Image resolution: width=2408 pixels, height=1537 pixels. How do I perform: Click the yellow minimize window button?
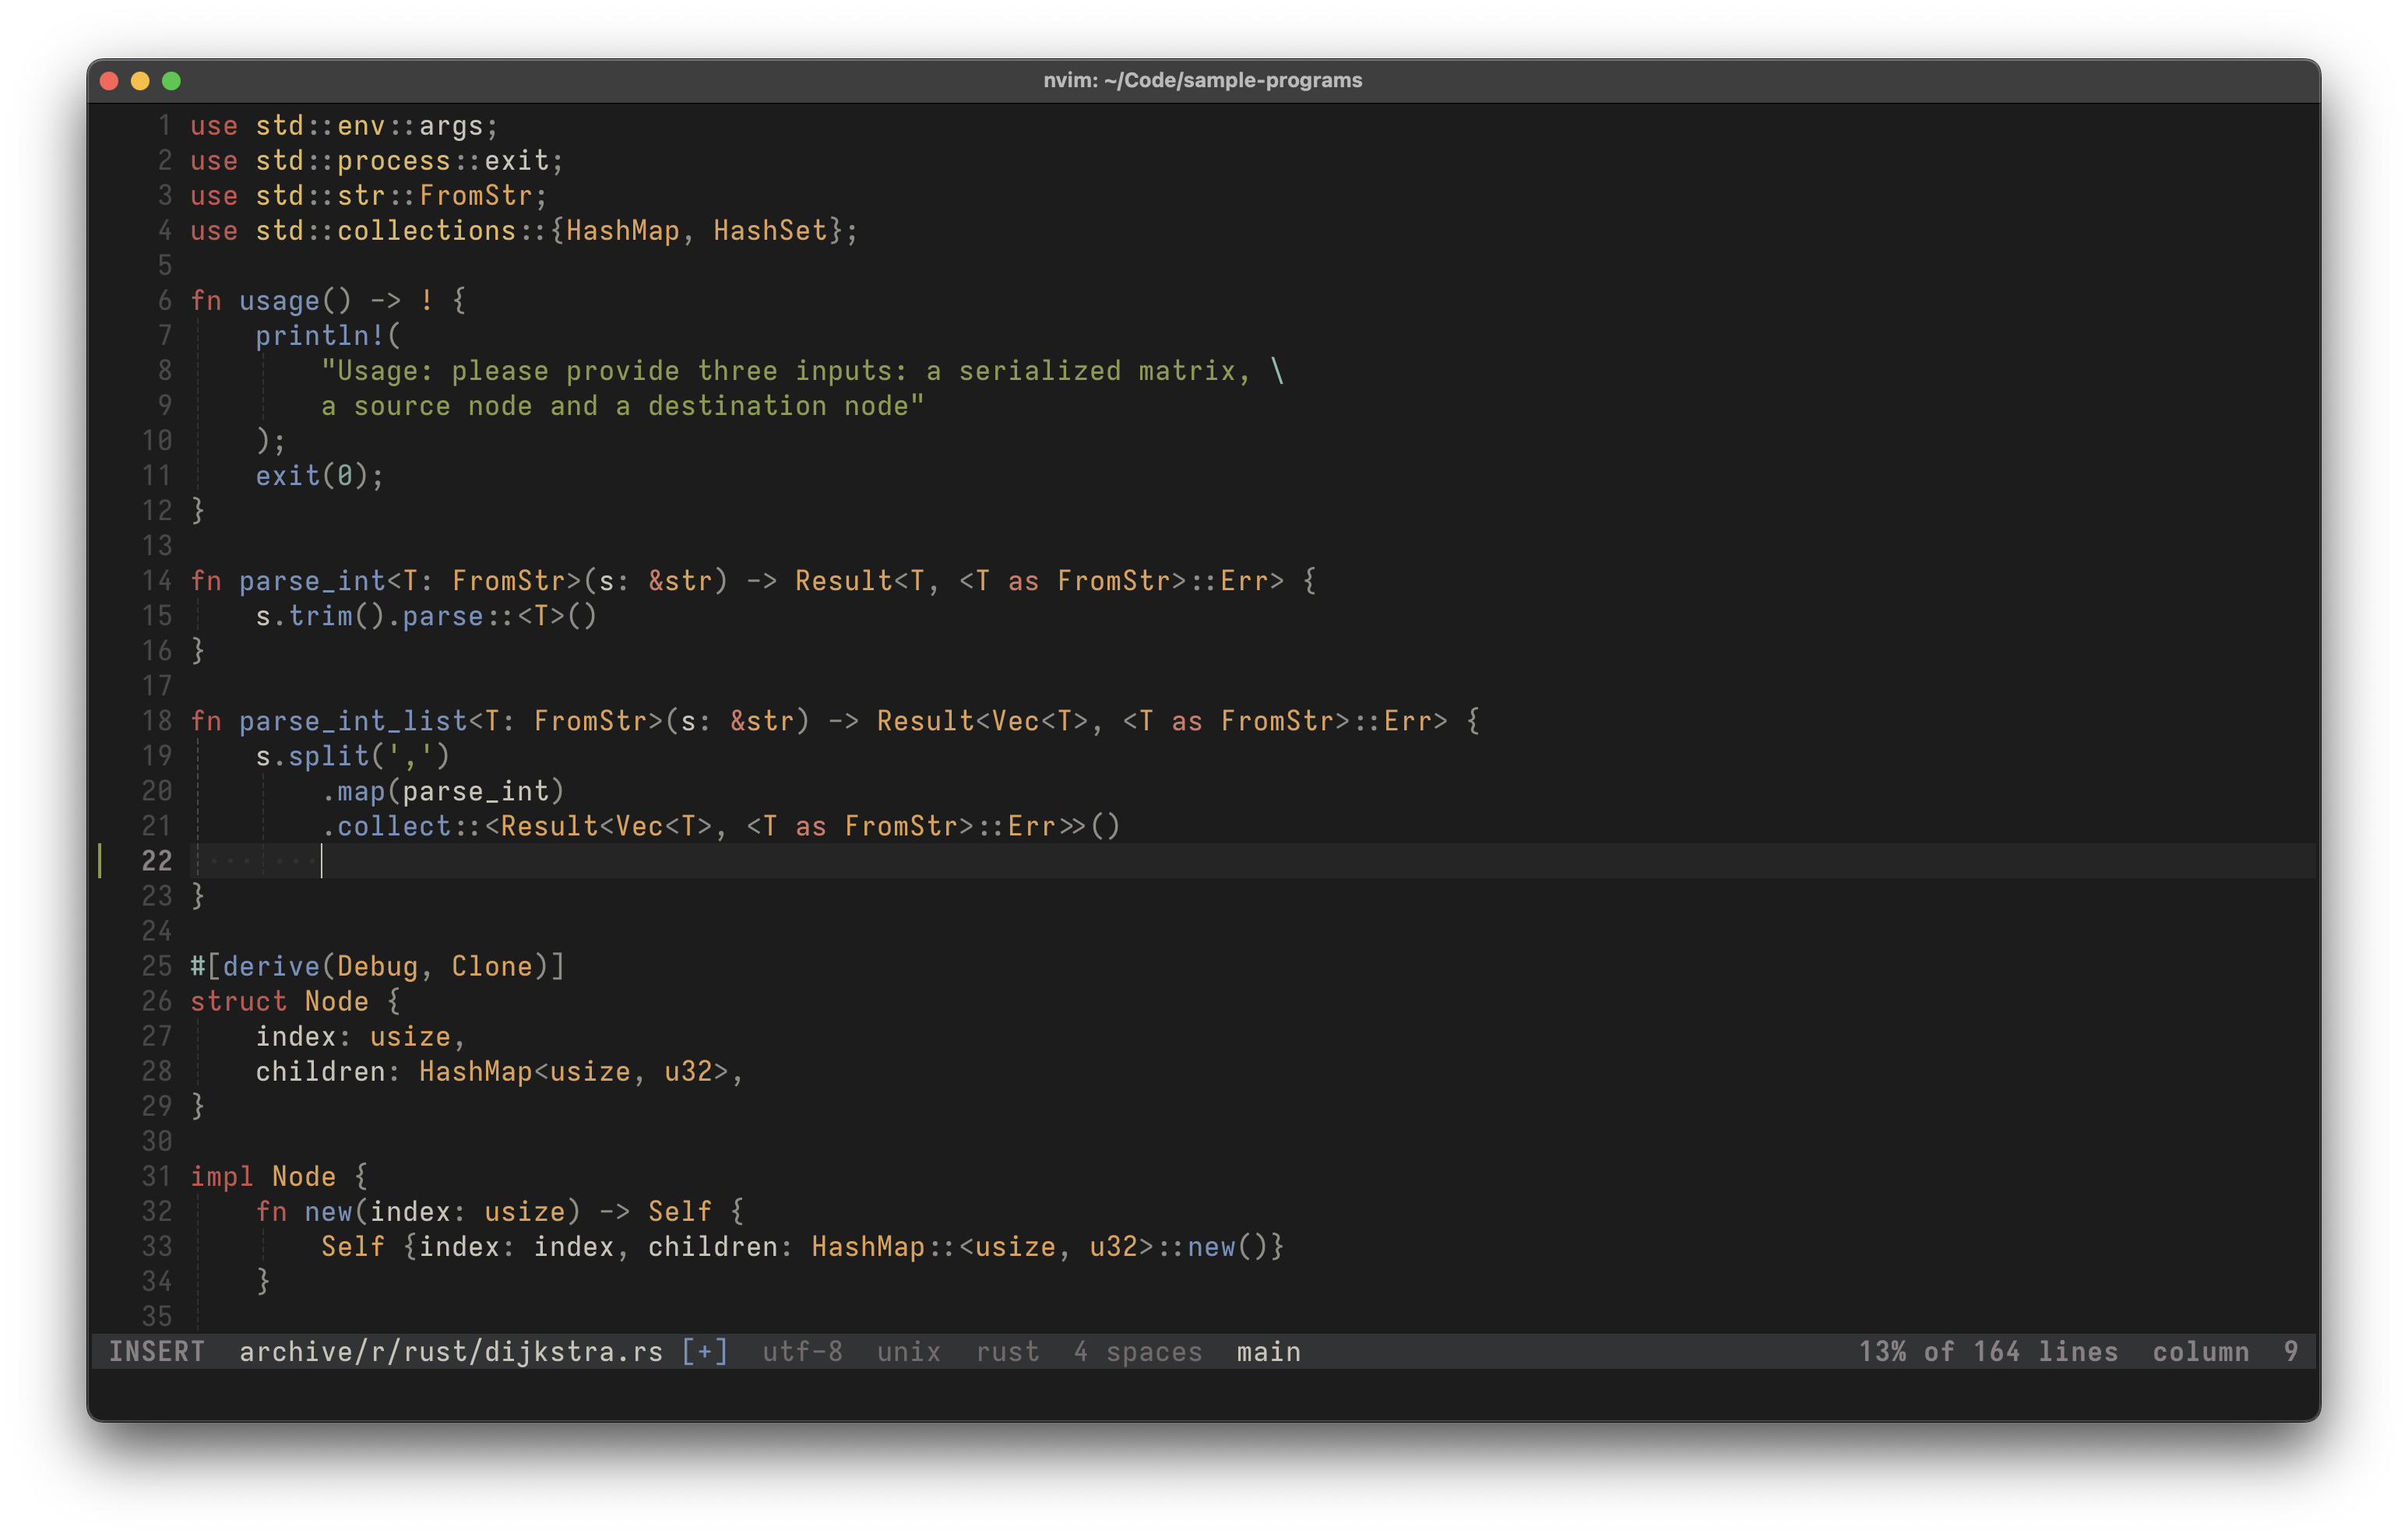click(x=141, y=81)
